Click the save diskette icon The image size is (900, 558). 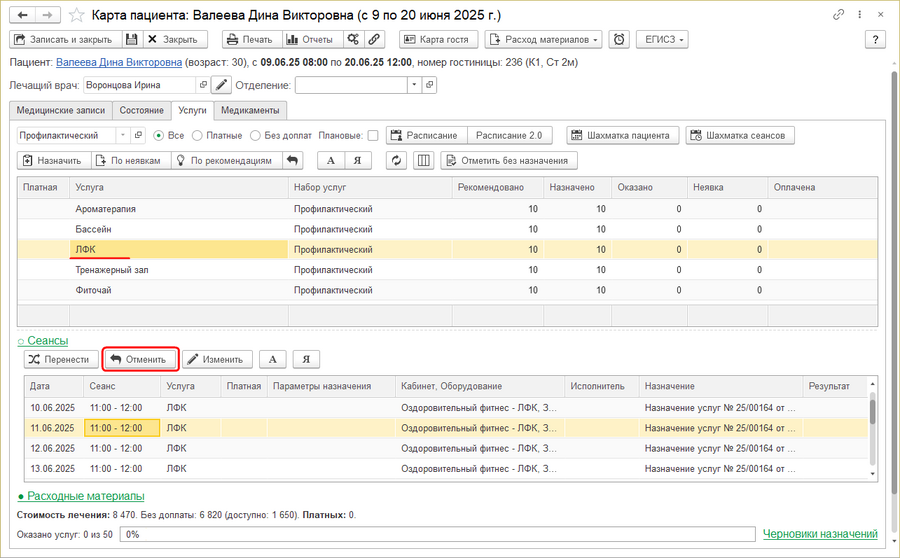131,40
